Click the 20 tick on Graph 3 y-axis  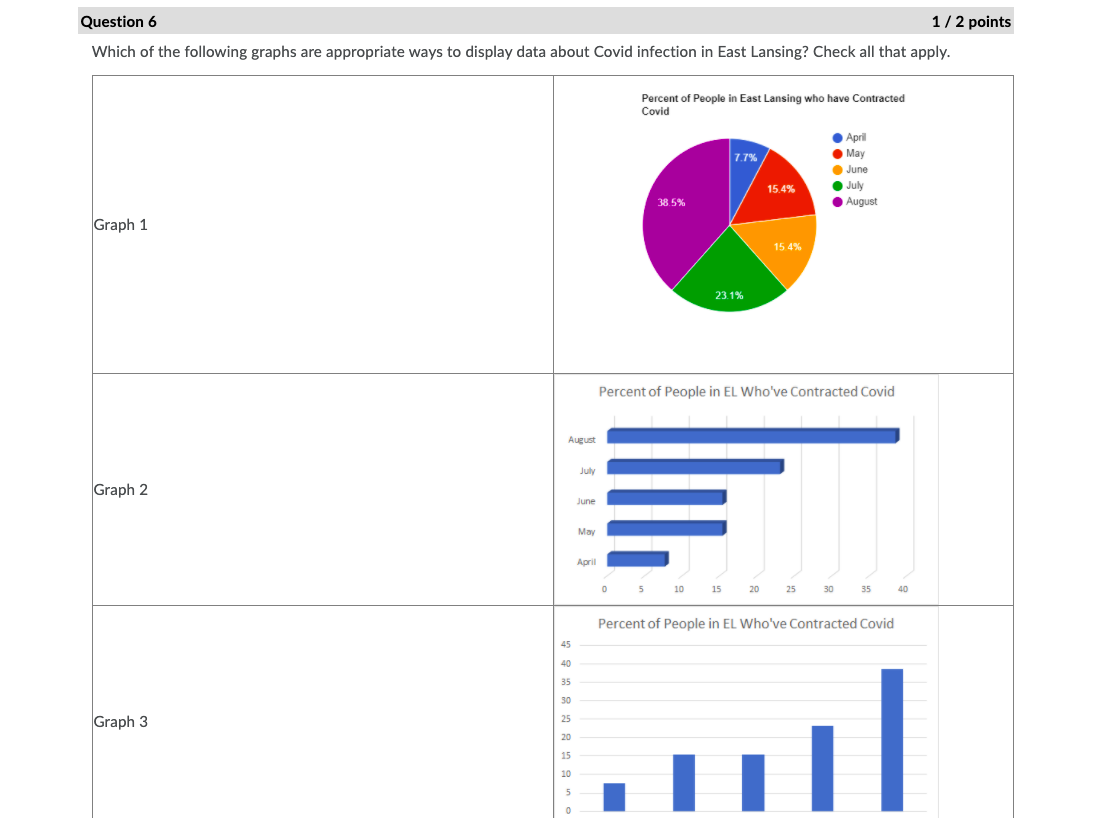pyautogui.click(x=565, y=737)
